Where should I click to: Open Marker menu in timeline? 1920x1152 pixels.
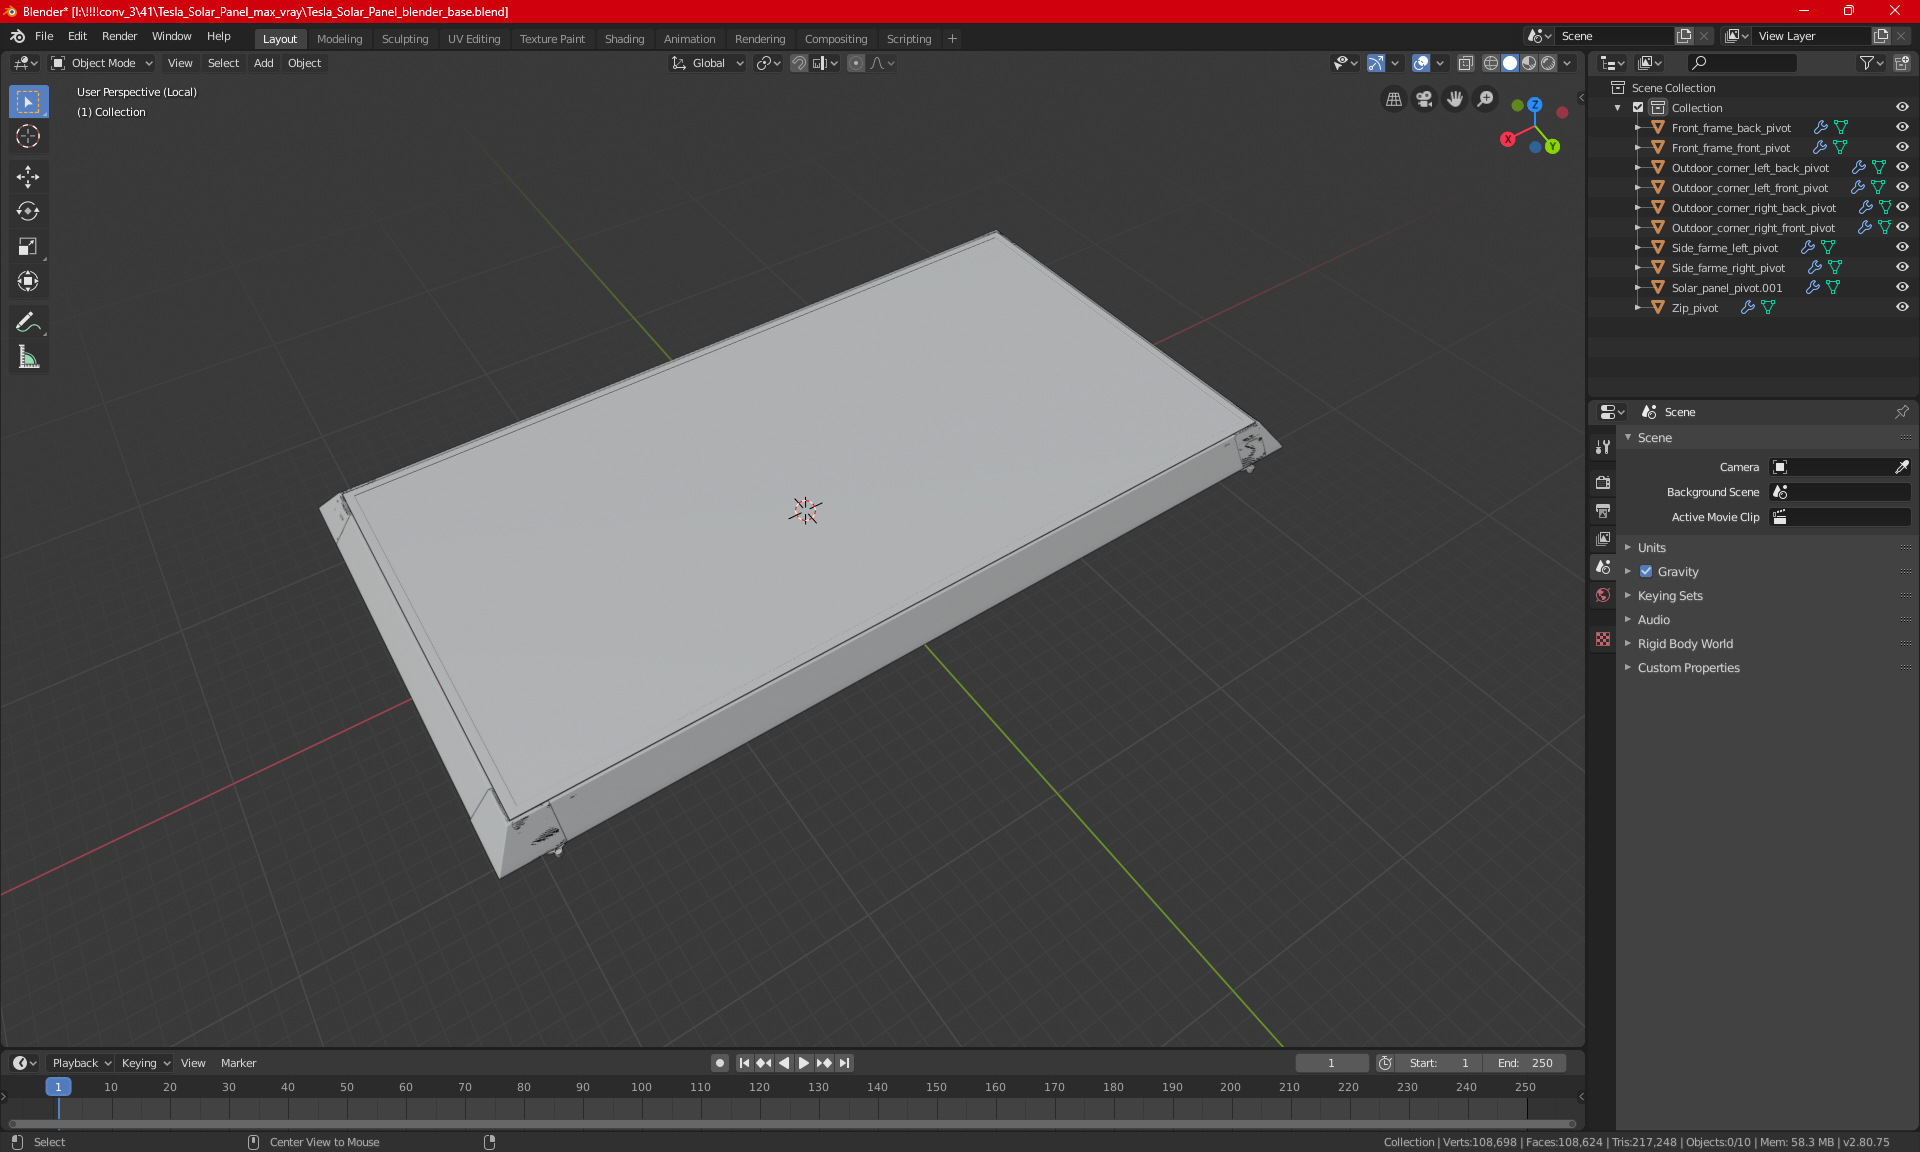[x=238, y=1063]
